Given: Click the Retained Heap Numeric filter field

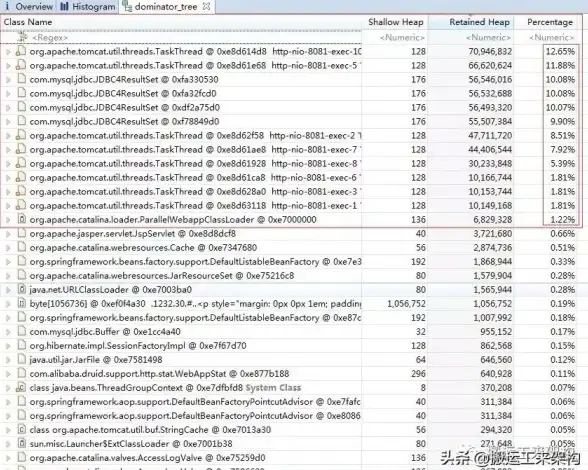Looking at the screenshot, I should [x=488, y=38].
